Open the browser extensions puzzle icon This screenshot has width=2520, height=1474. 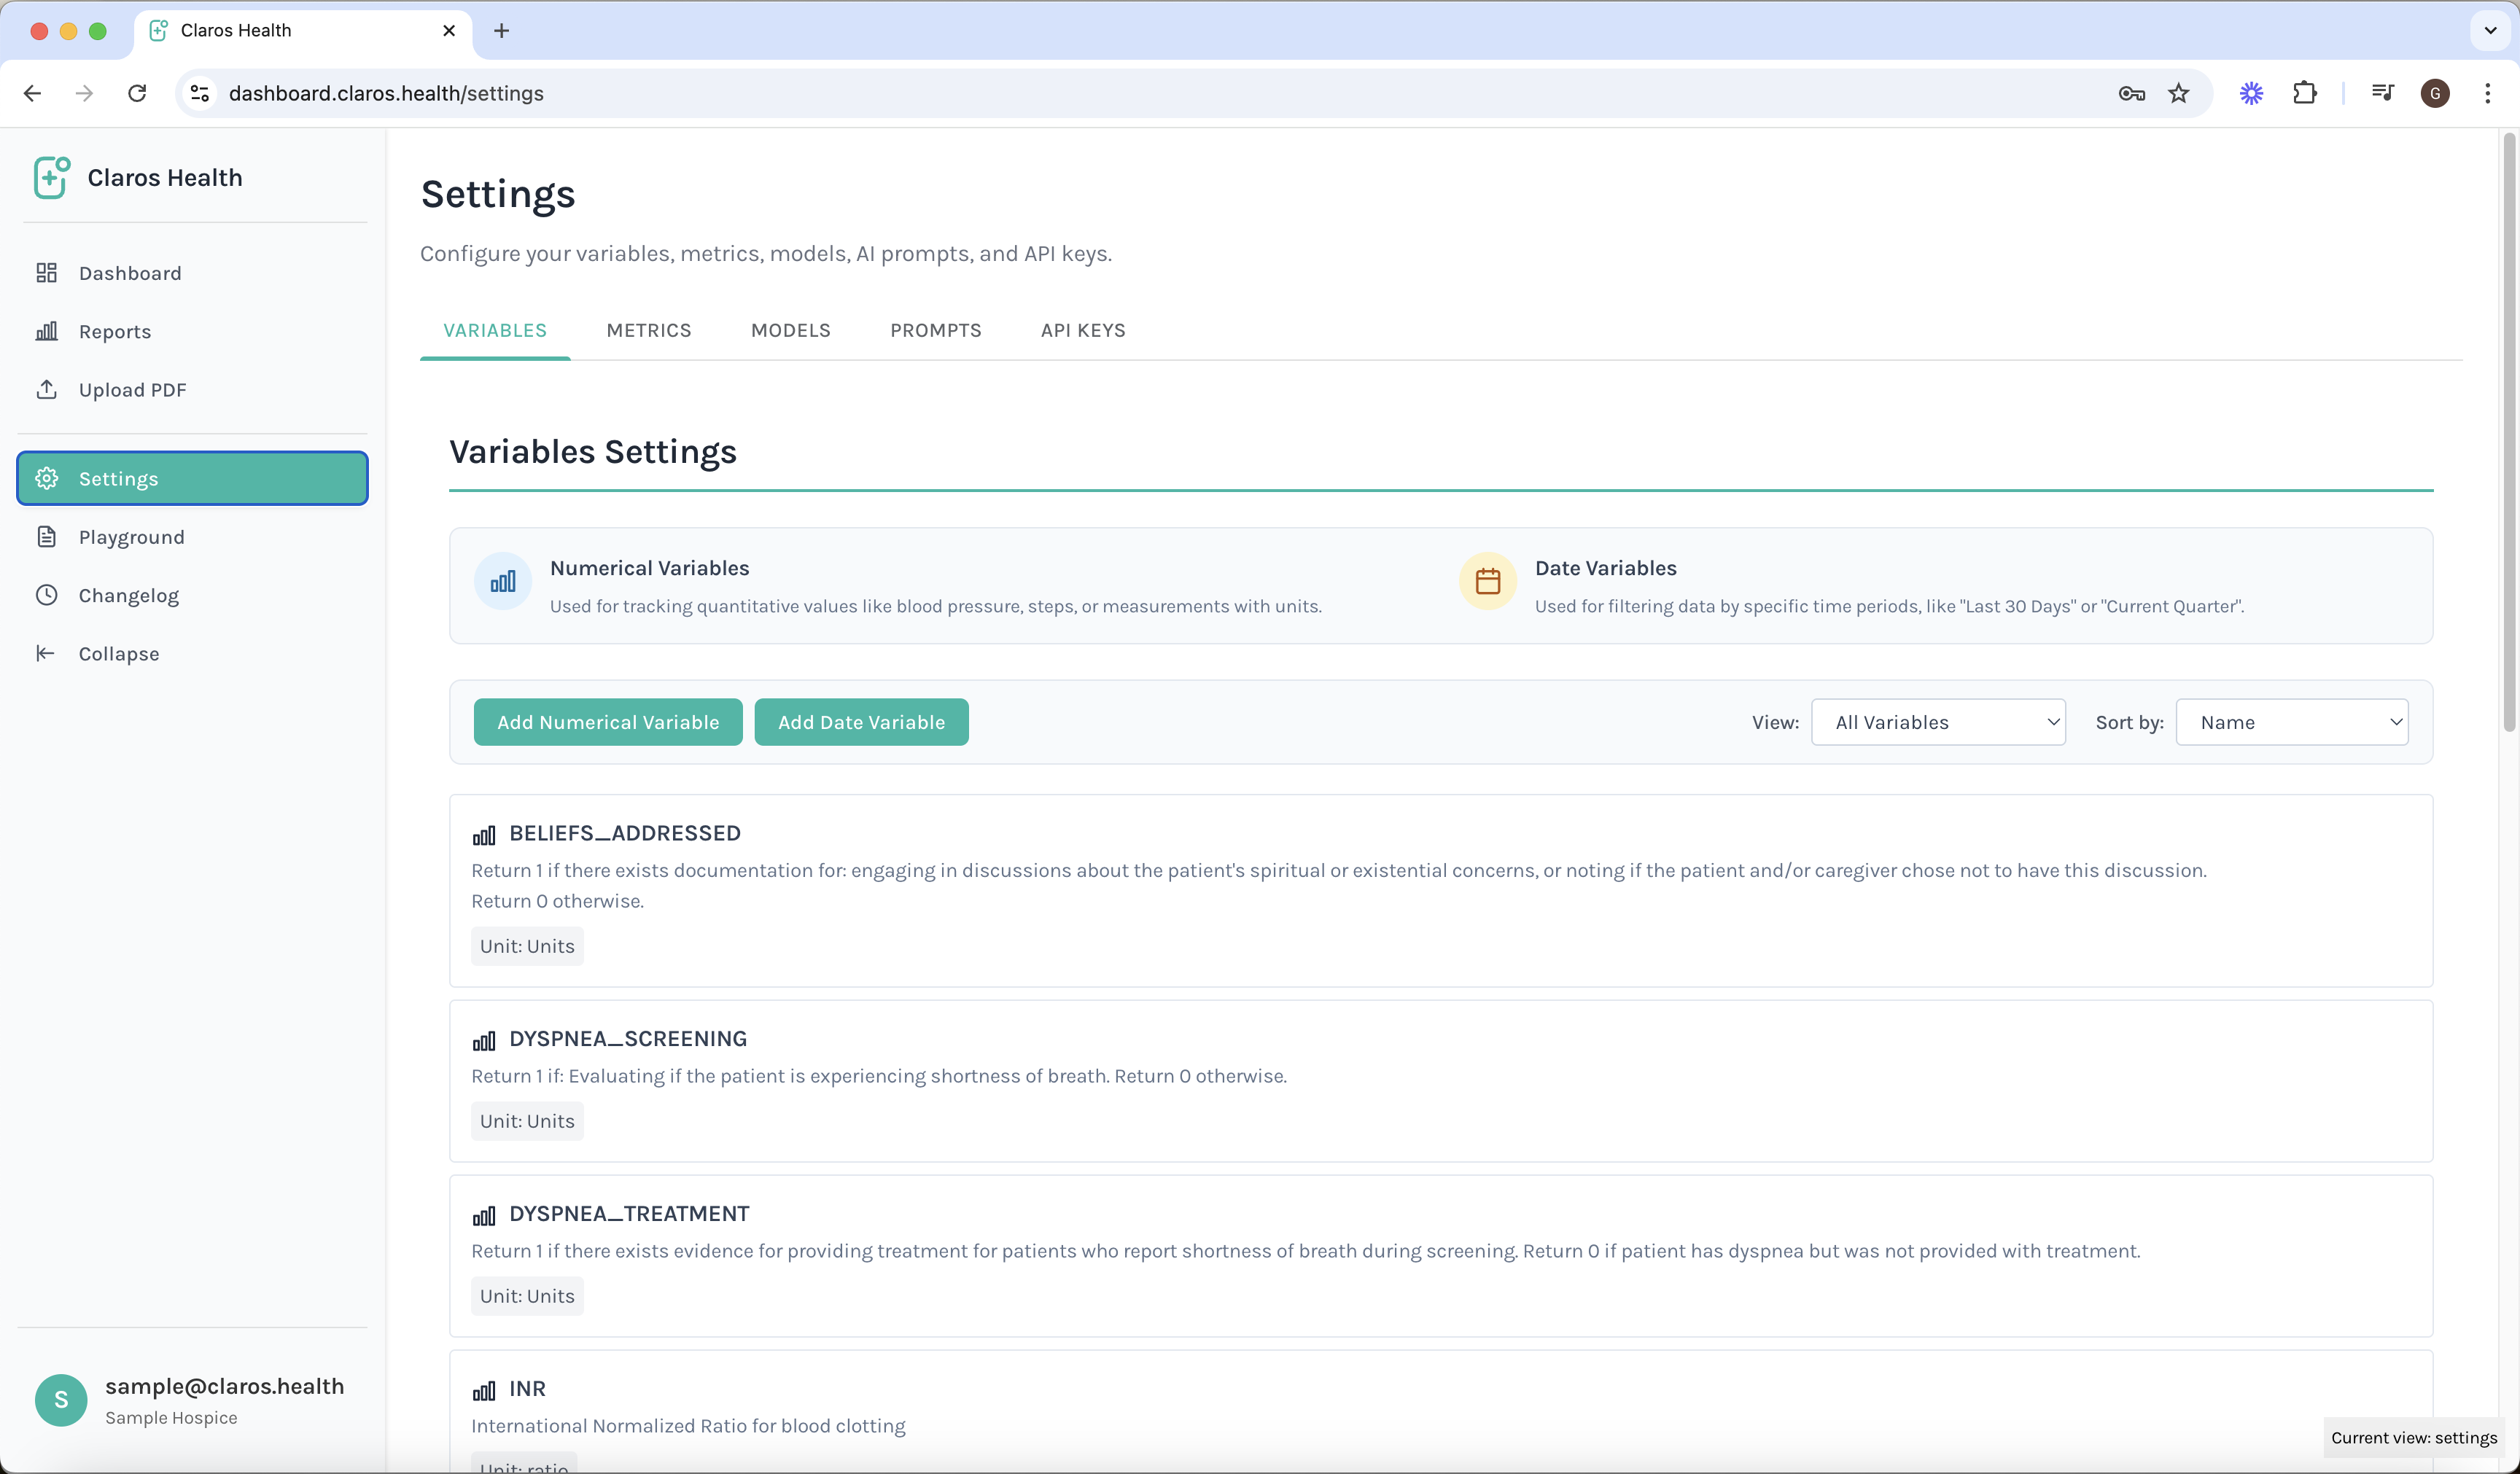click(x=2305, y=93)
